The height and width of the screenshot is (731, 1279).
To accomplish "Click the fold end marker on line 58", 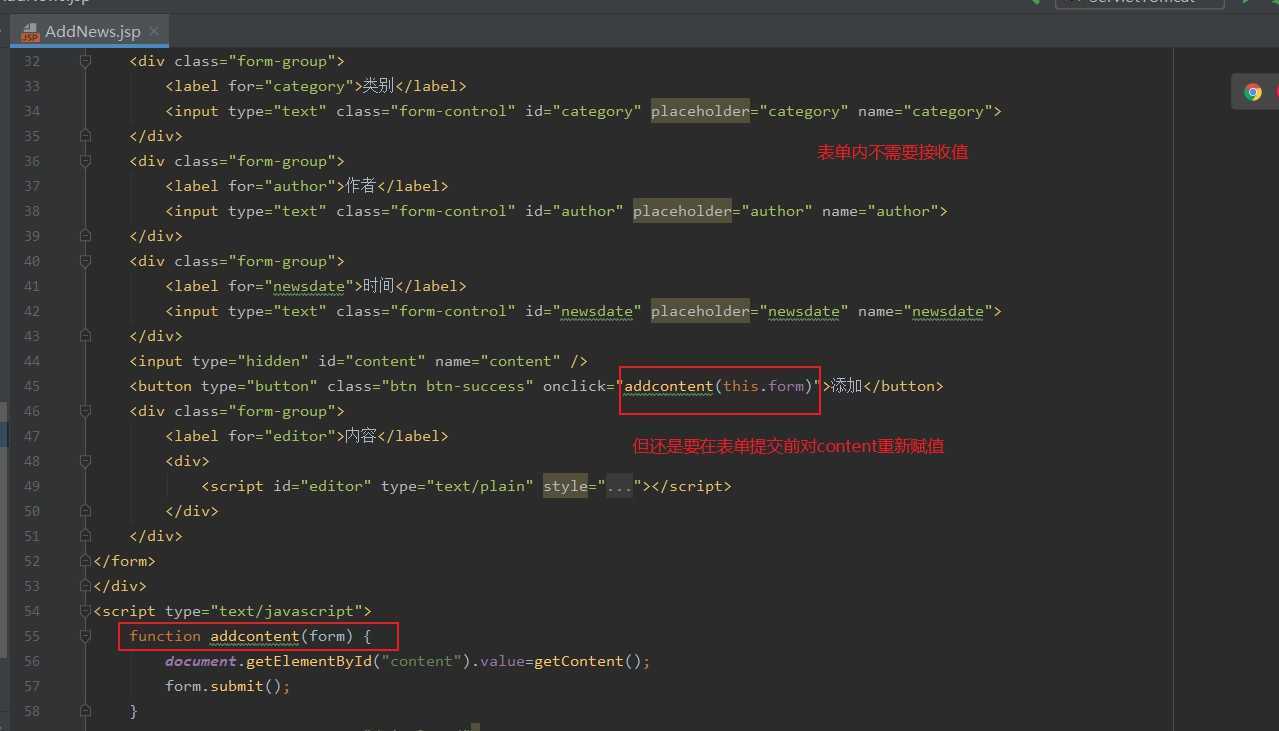I will click(85, 711).
